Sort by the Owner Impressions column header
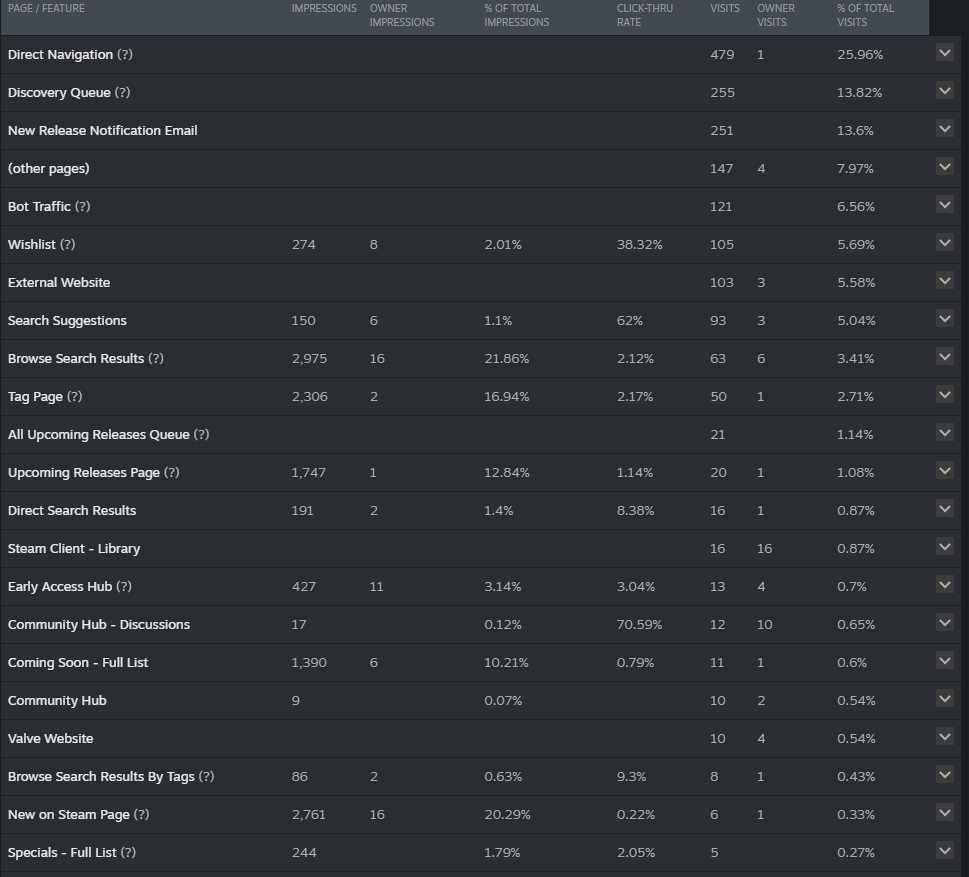 pos(402,15)
